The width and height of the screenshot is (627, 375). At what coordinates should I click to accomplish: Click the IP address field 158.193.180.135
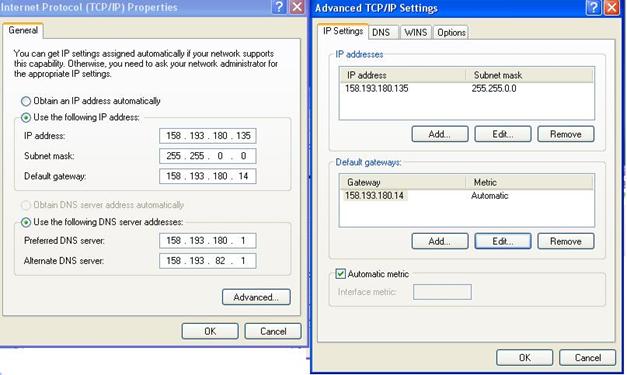208,136
